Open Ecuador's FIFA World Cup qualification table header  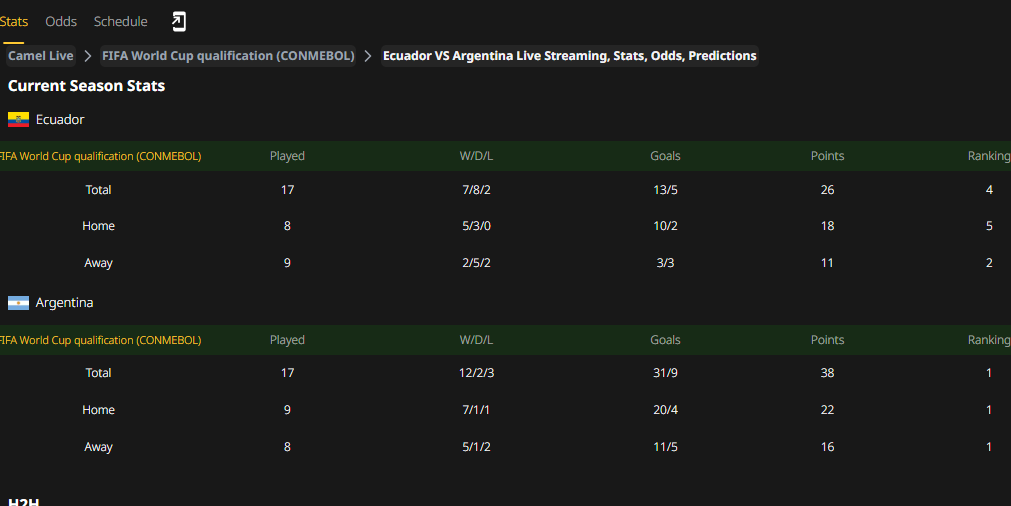(100, 156)
